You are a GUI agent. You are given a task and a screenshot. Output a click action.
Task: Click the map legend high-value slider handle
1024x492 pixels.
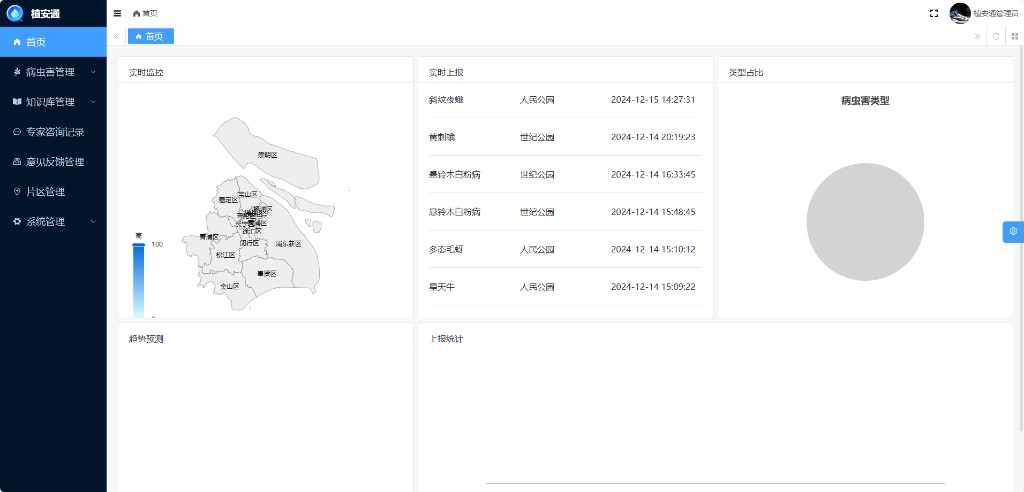pyautogui.click(x=138, y=244)
